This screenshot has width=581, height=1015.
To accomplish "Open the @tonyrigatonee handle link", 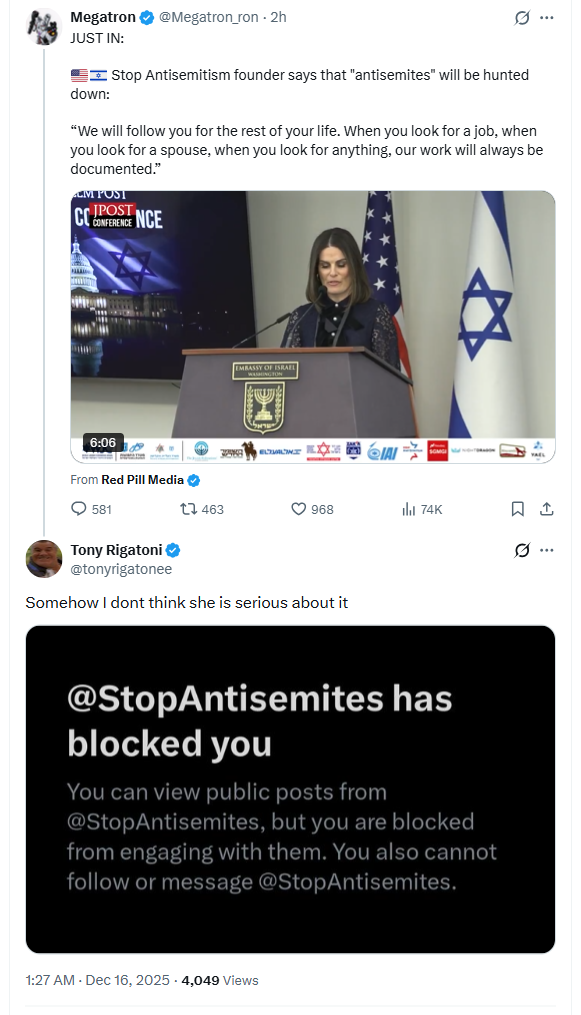I will tap(121, 569).
